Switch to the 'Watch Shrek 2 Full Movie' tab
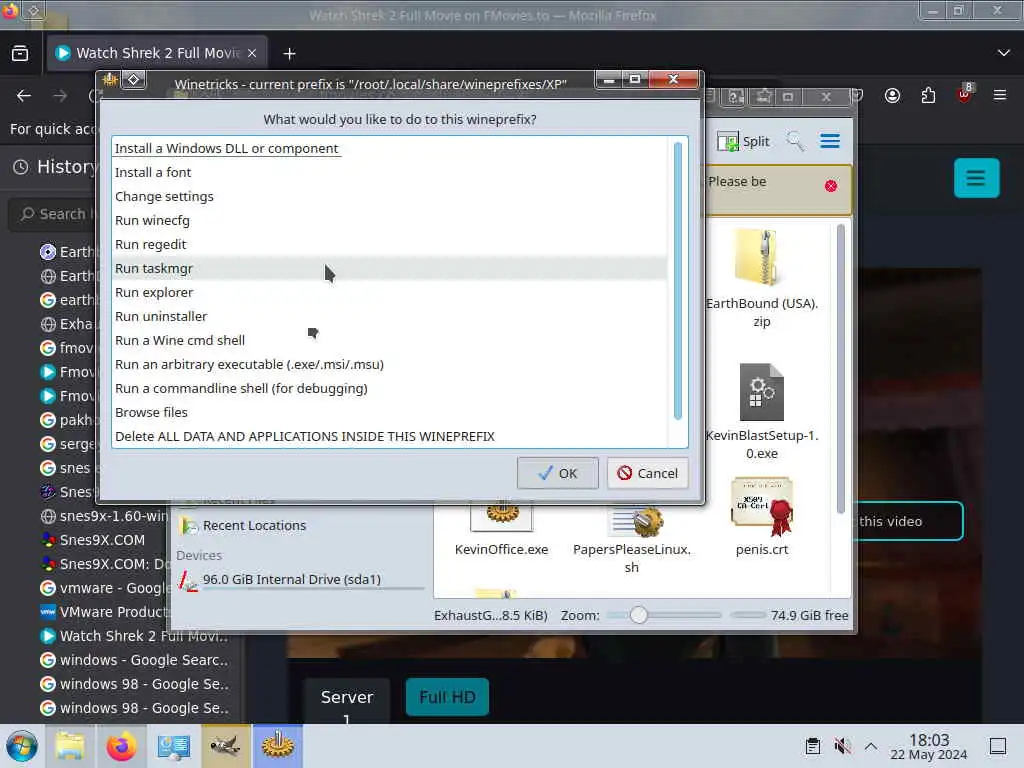 [157, 54]
